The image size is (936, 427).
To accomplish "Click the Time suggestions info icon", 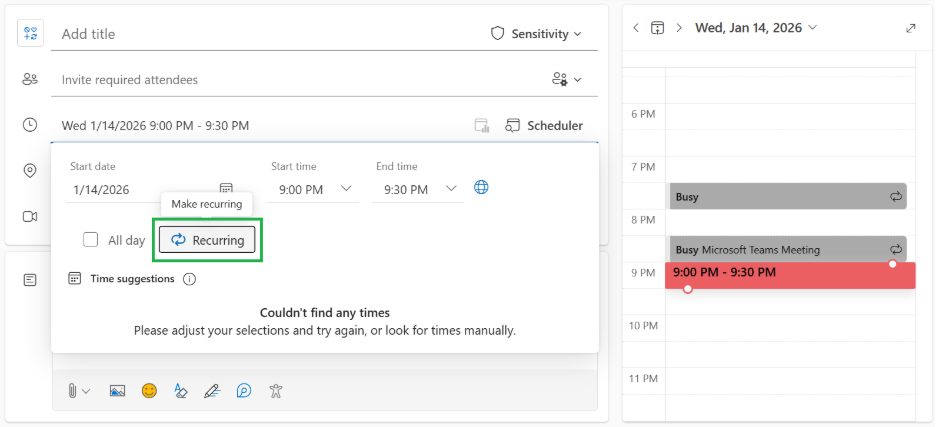I will (x=189, y=279).
